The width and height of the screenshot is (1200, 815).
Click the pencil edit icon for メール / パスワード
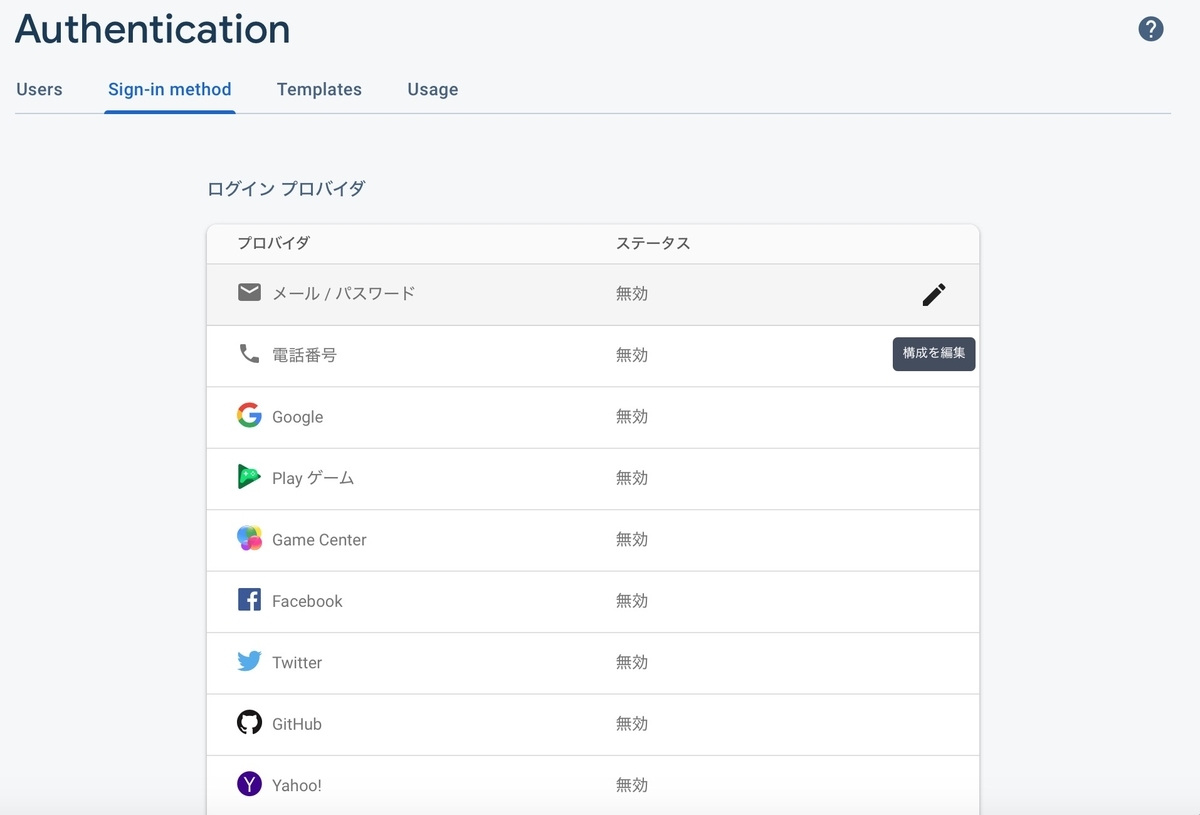click(934, 294)
